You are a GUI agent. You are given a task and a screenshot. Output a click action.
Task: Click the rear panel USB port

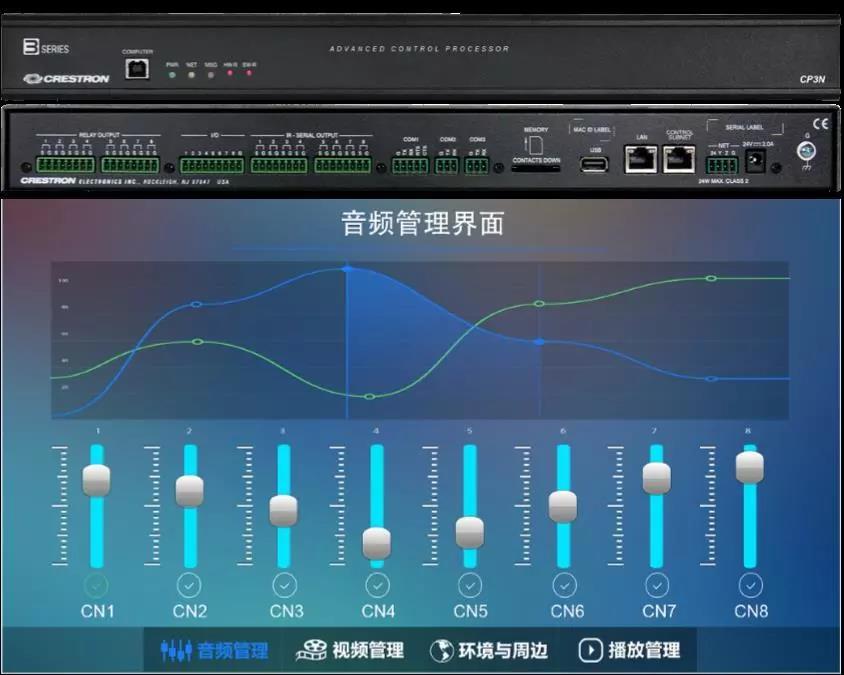click(595, 164)
